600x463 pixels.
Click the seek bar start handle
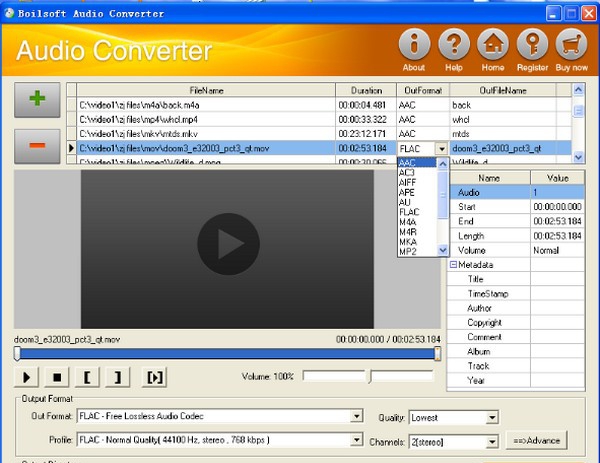pos(17,353)
